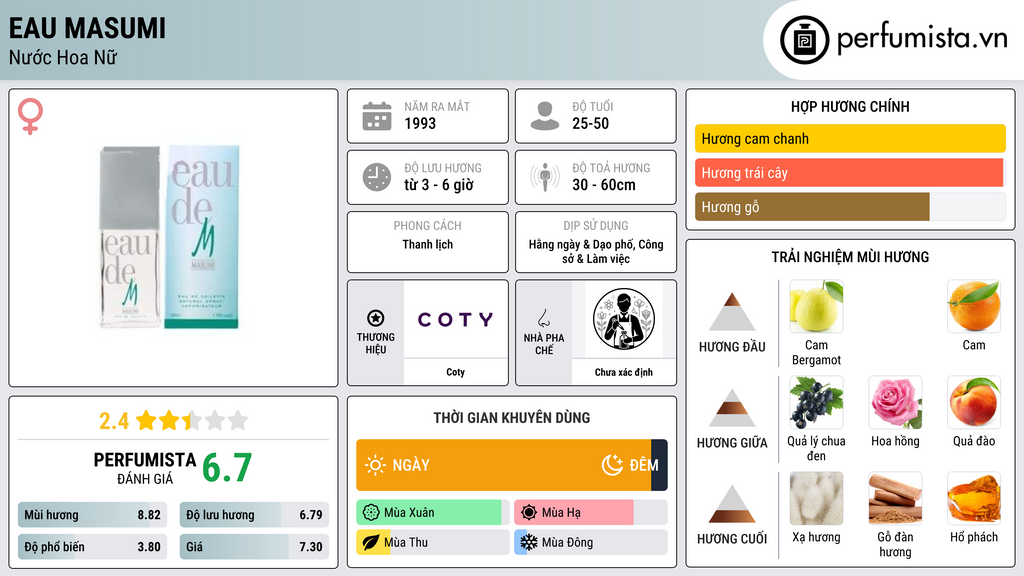Open the Hoa hồng rose note image
This screenshot has height=576, width=1024.
coord(895,402)
